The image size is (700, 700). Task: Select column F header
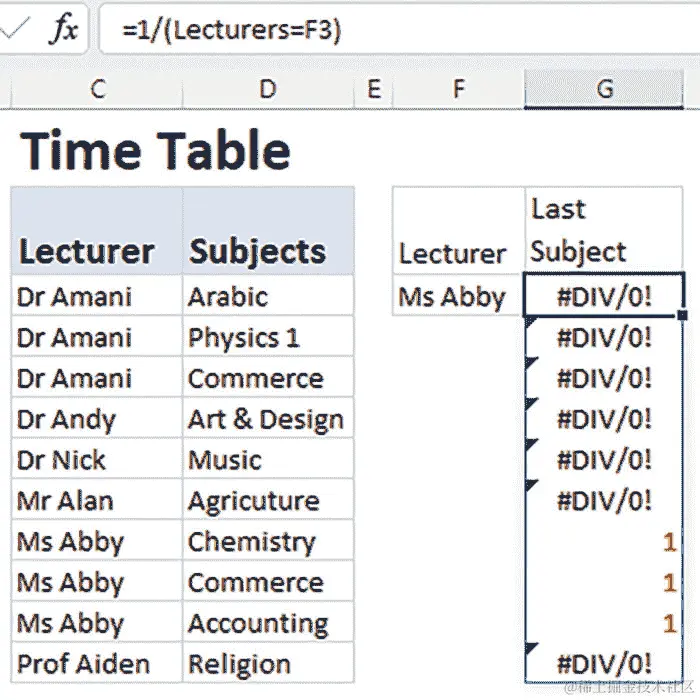[458, 89]
